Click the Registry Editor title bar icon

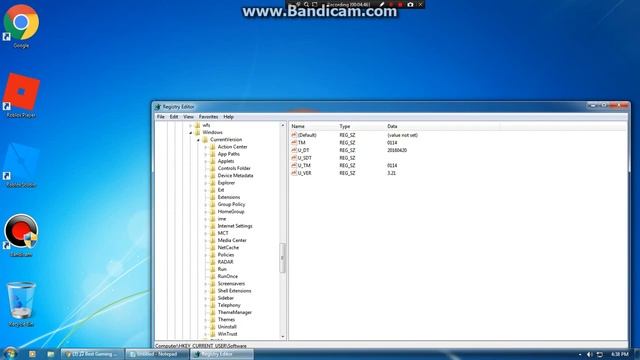coord(158,107)
